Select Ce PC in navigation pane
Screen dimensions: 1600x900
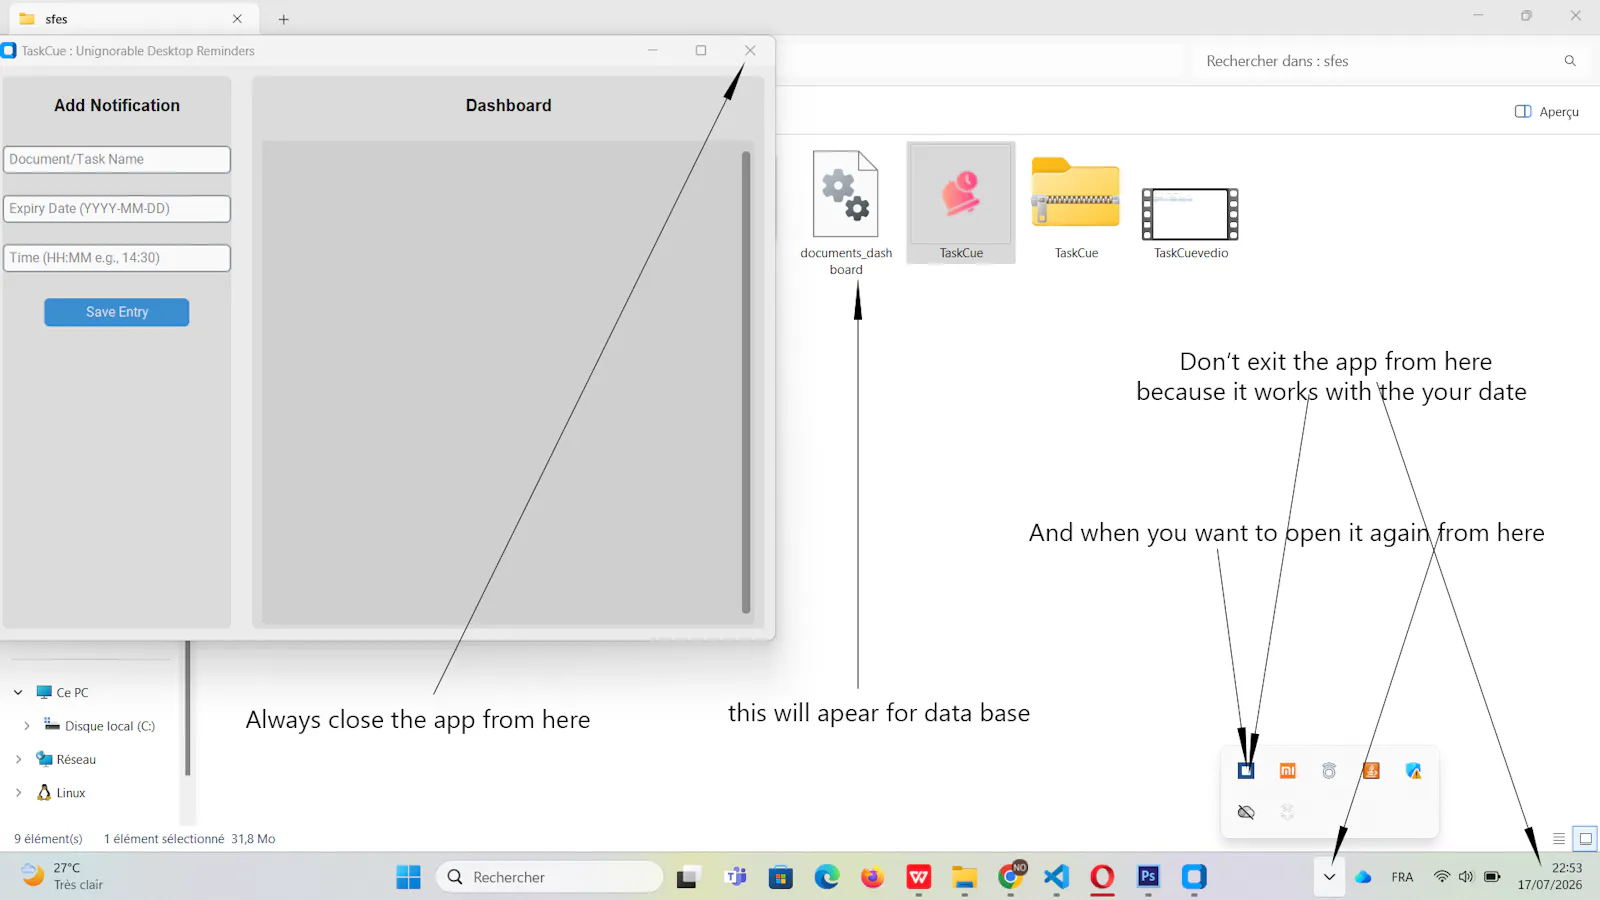[62, 693]
